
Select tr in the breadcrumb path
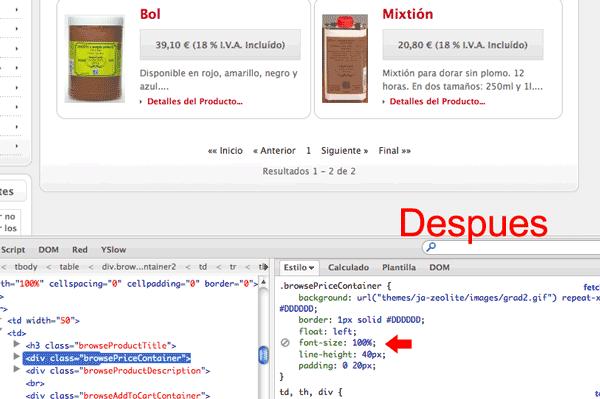pyautogui.click(x=233, y=267)
